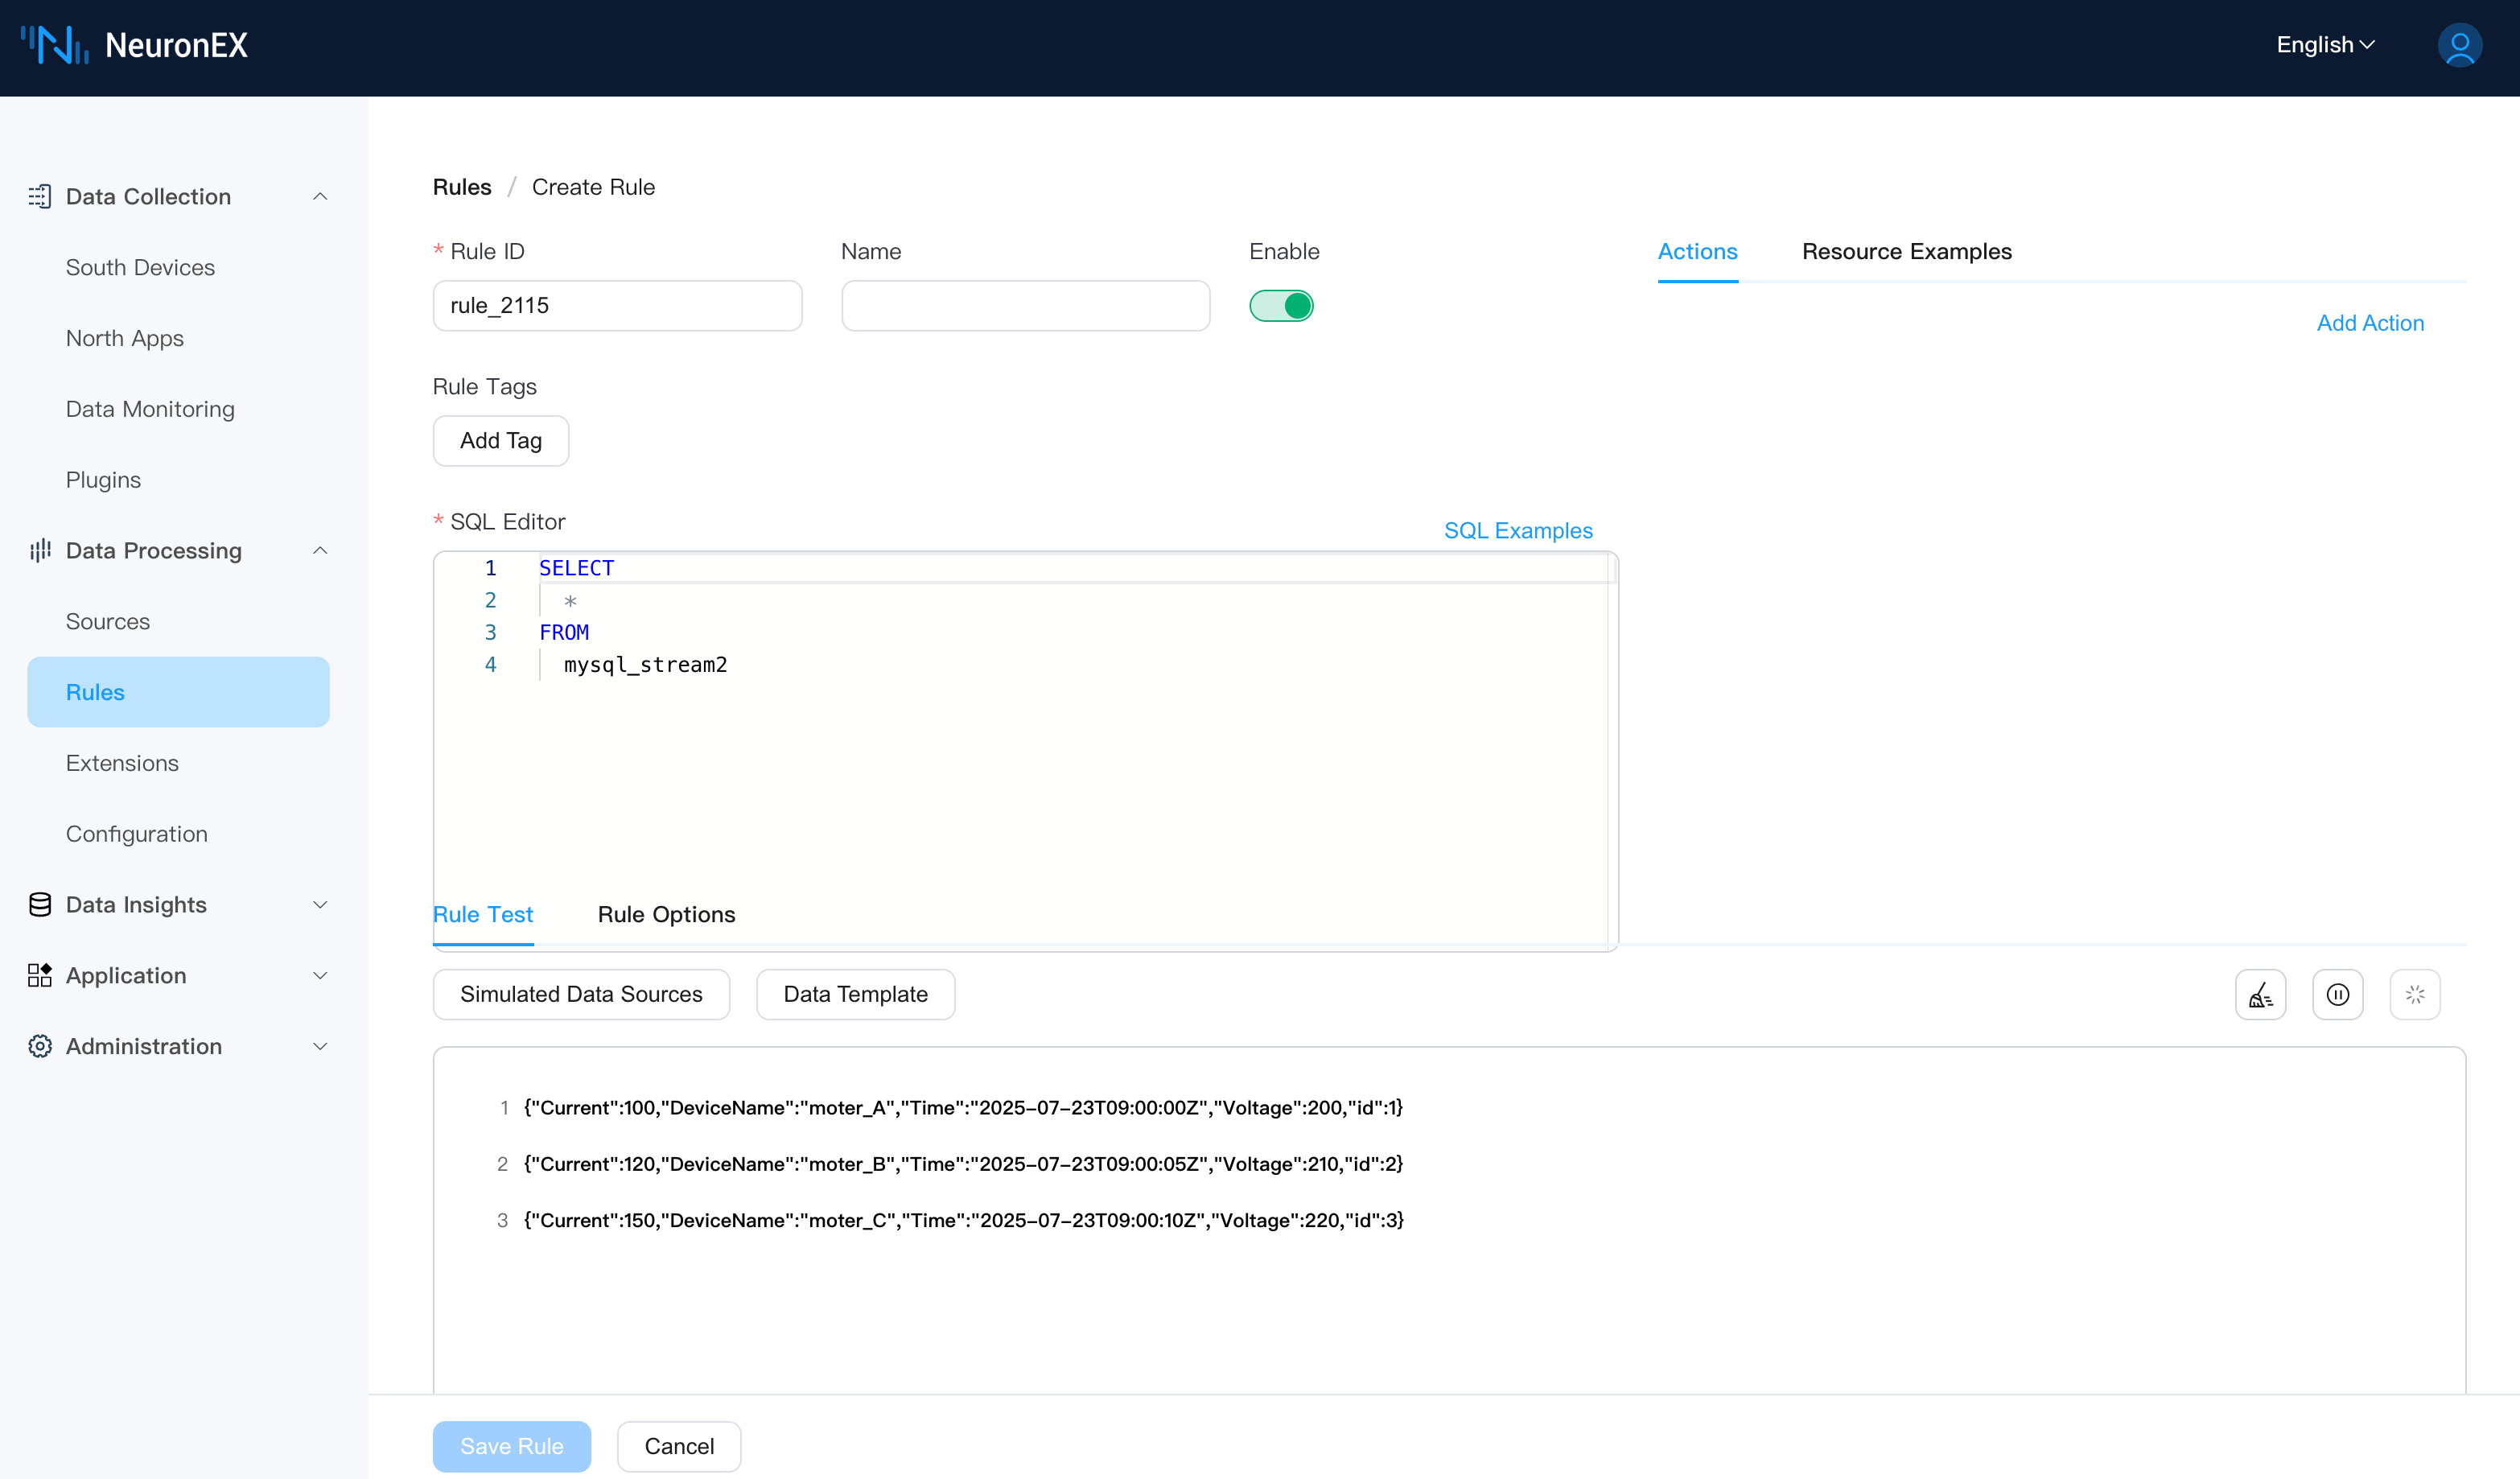Click the Add Action link

[x=2369, y=323]
